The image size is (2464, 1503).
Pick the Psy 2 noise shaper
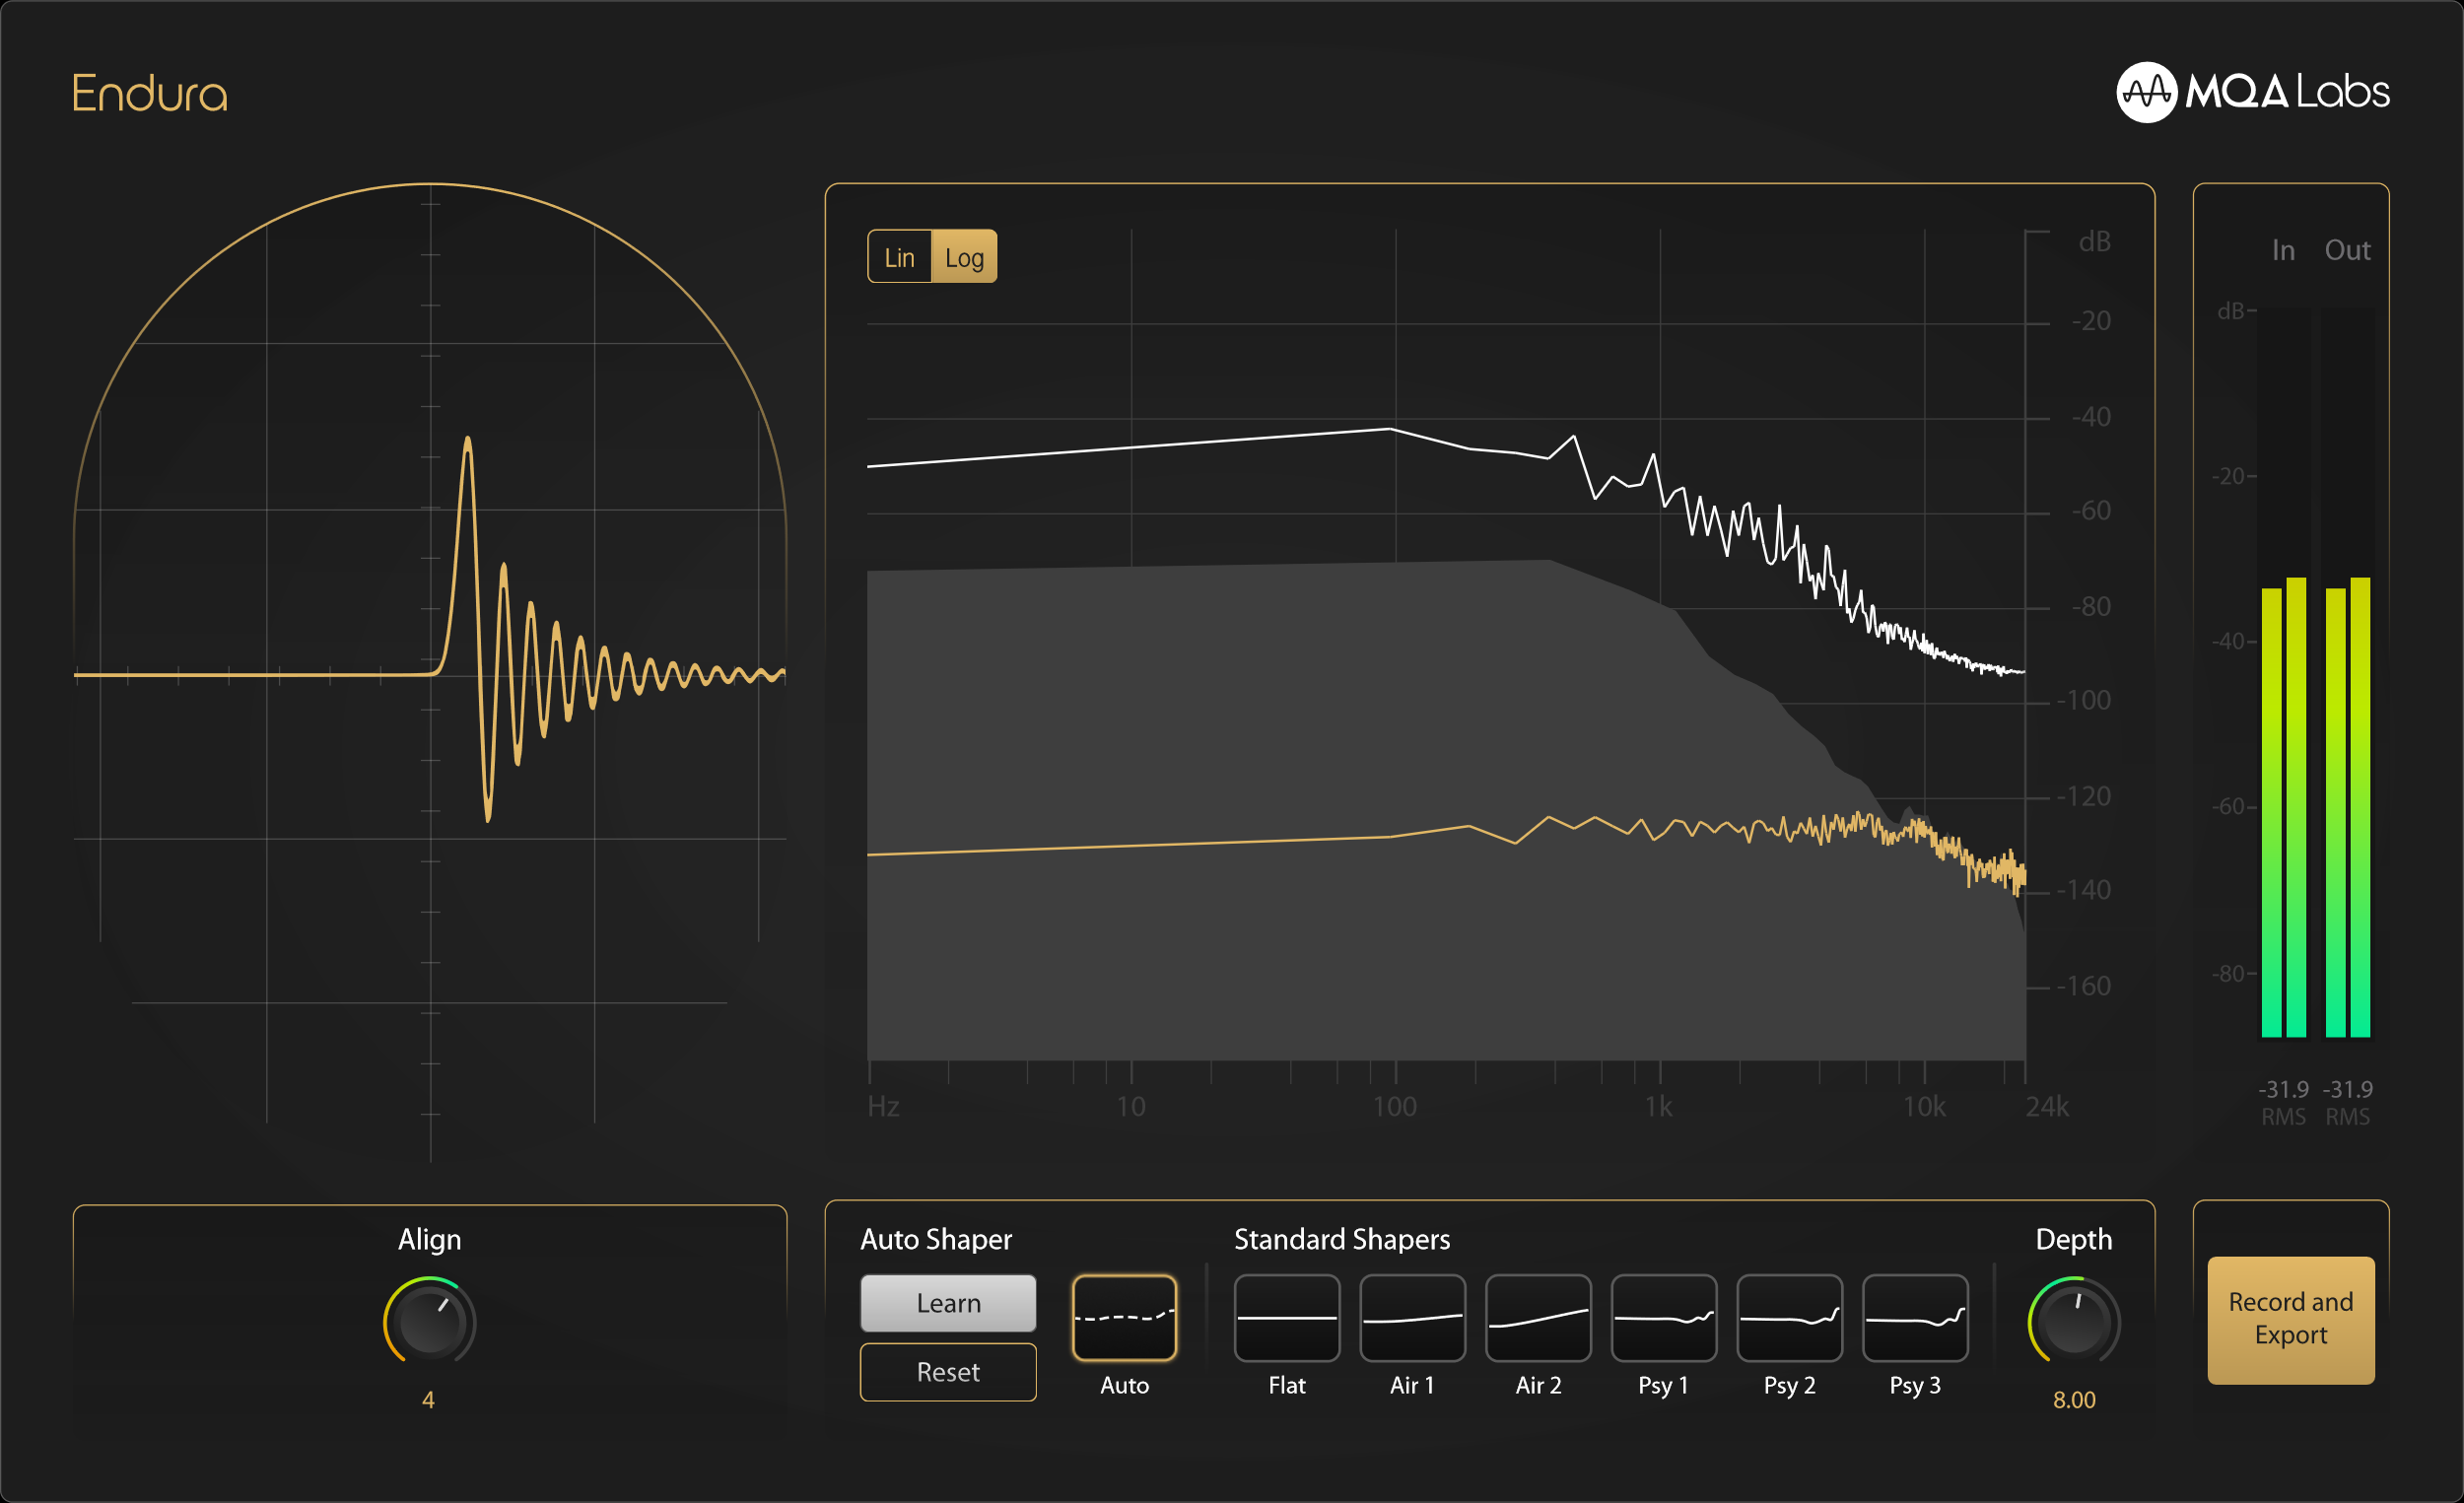(1789, 1317)
